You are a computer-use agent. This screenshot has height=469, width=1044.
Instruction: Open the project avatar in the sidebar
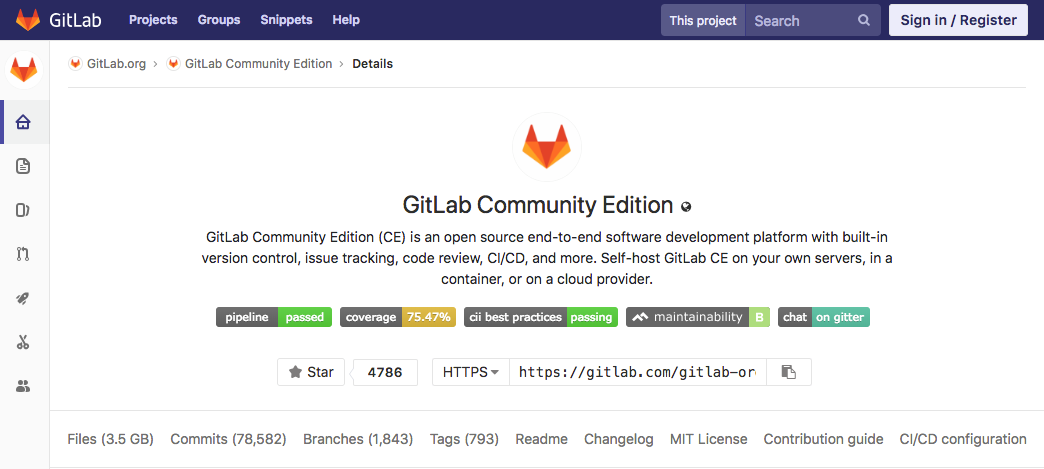tap(24, 69)
